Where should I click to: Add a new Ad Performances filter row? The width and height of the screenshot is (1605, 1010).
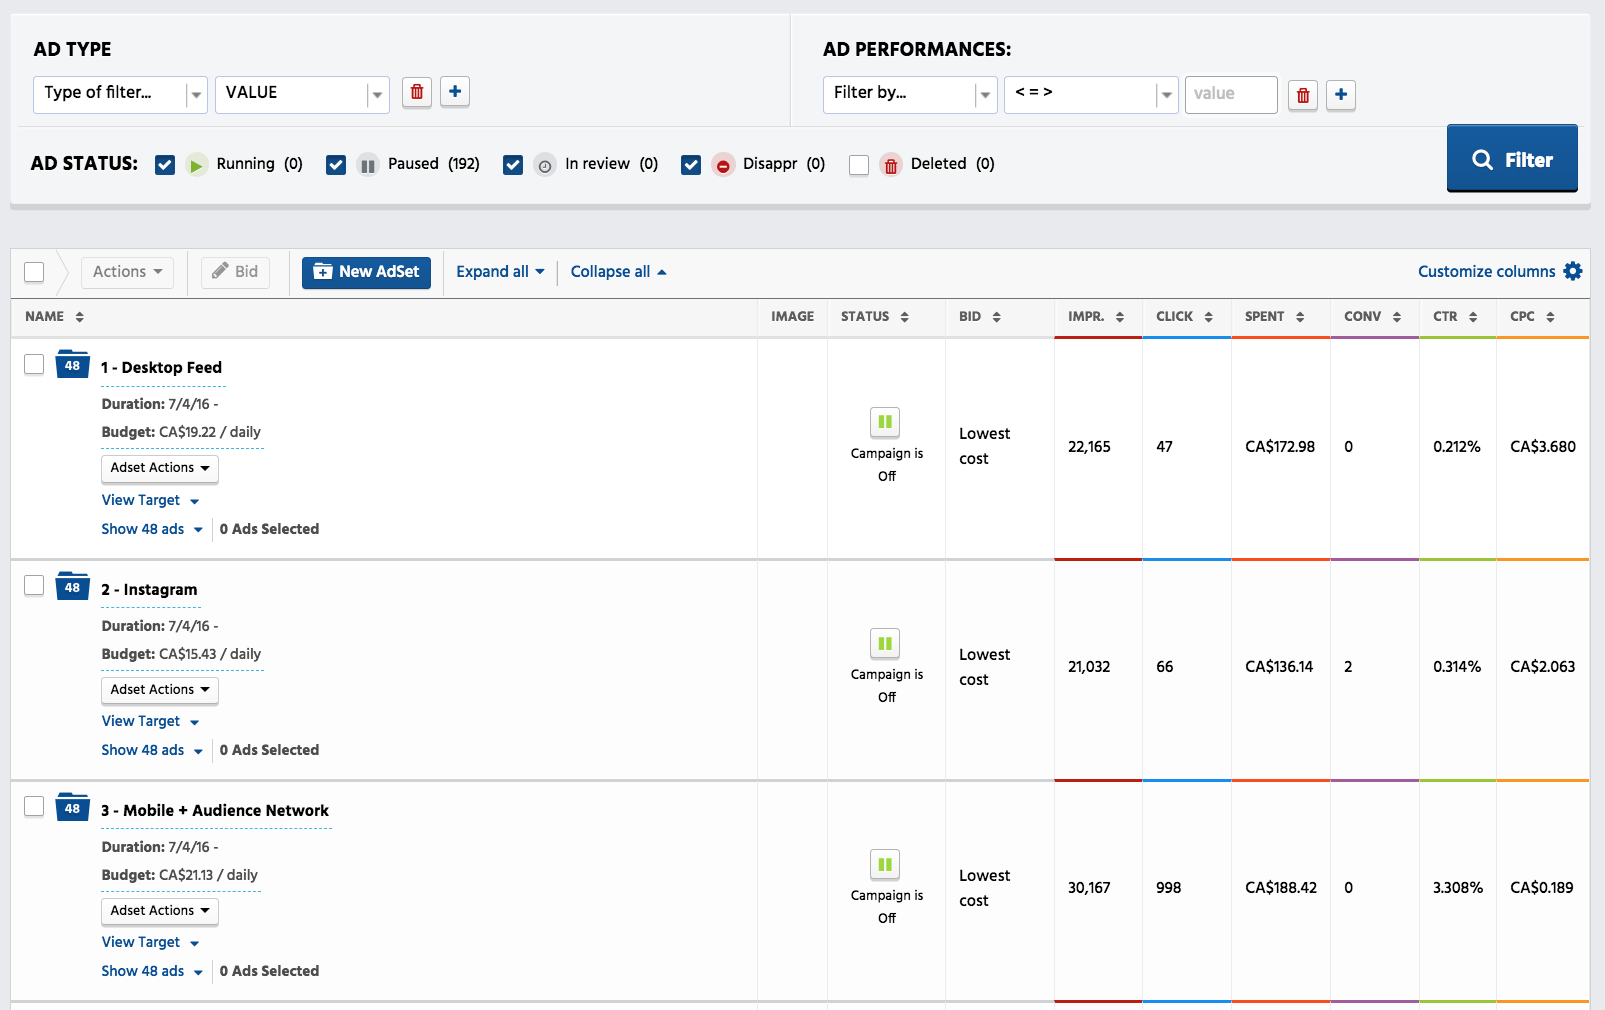[1341, 95]
